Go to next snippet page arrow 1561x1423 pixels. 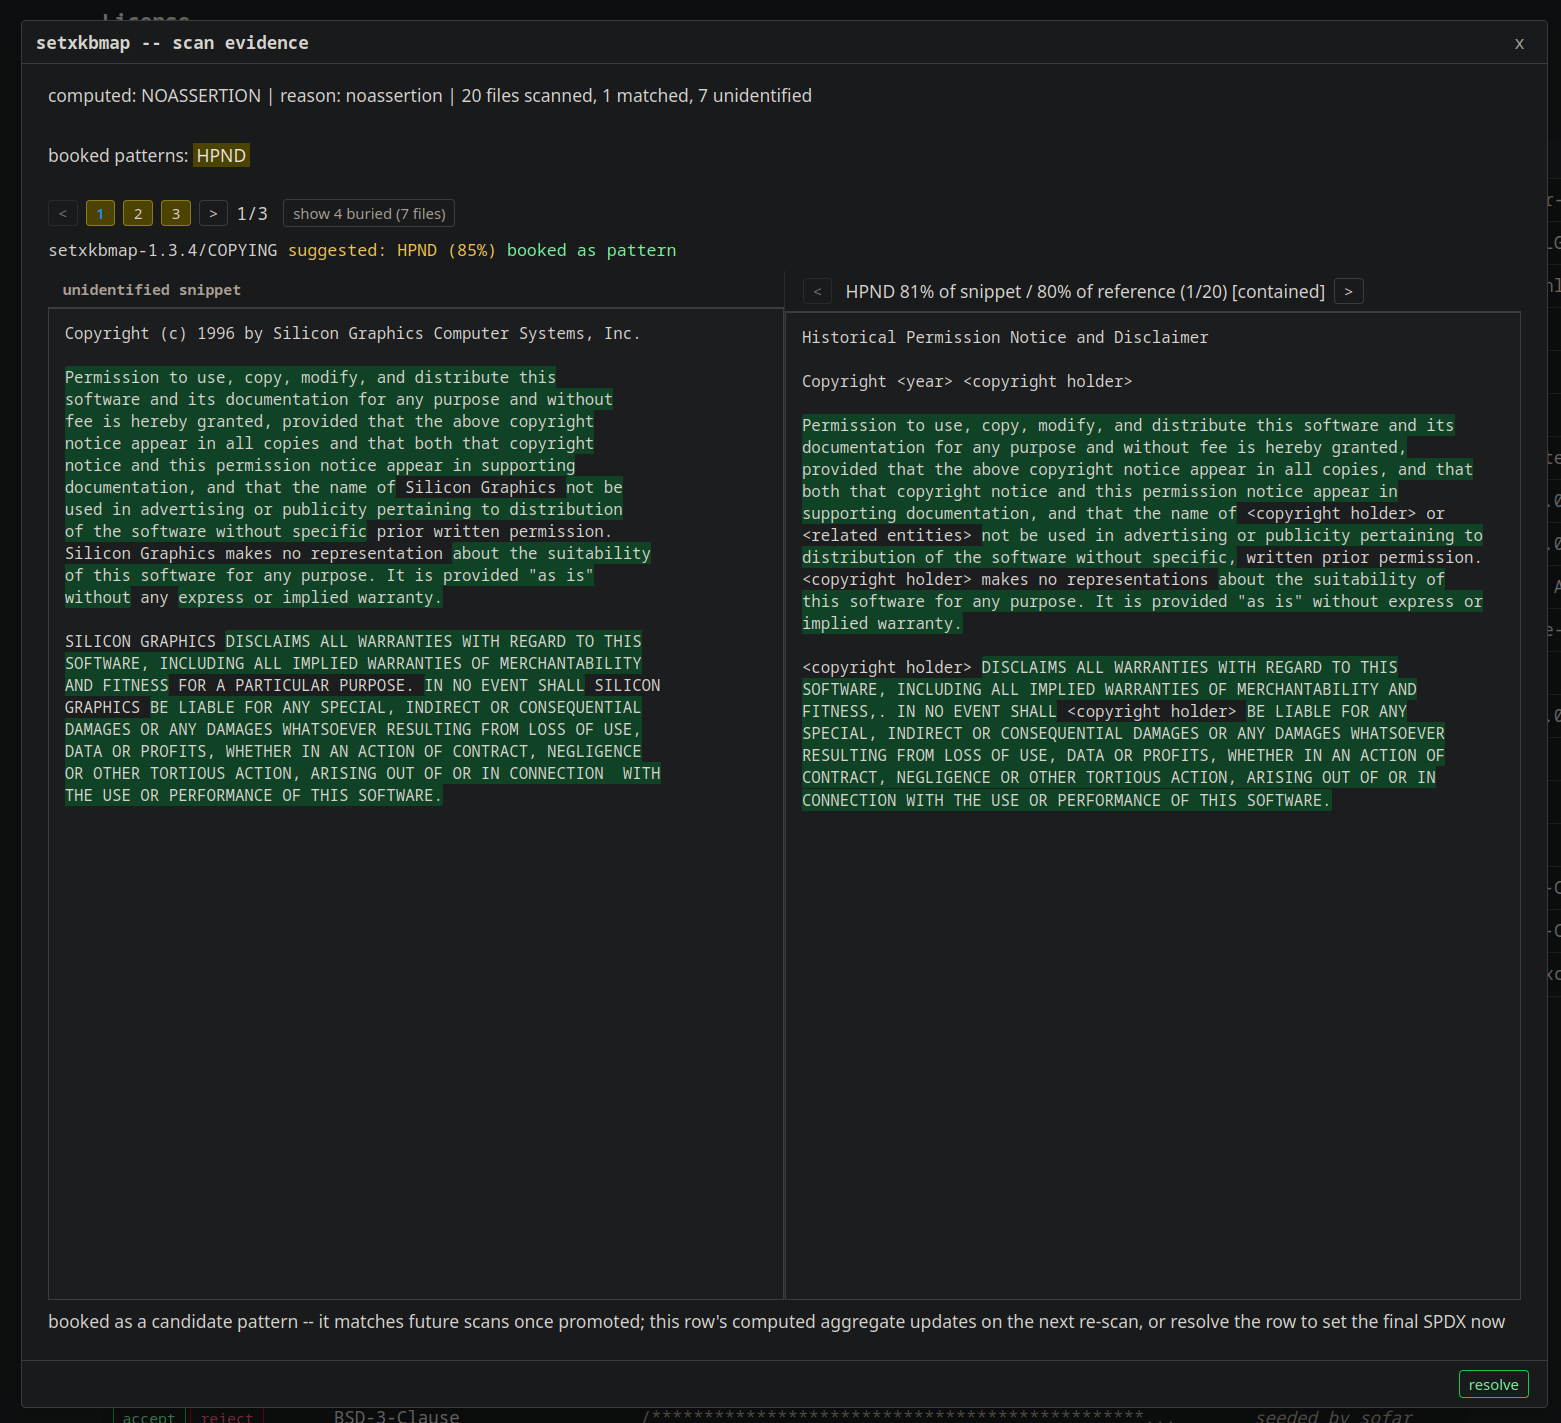click(x=213, y=213)
